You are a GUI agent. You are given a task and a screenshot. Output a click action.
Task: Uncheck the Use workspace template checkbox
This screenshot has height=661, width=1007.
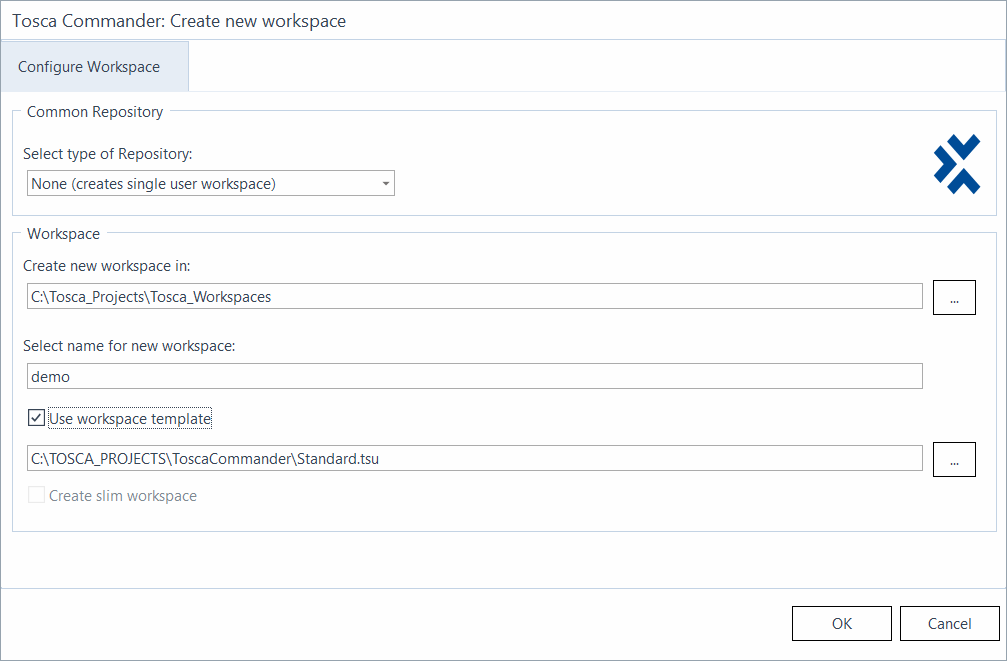coord(36,418)
